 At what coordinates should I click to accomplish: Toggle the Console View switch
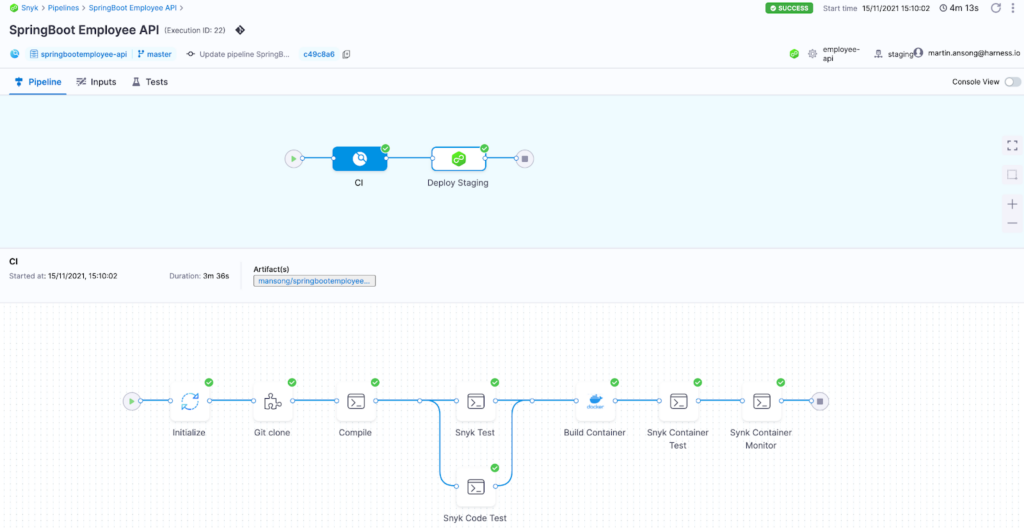[1013, 82]
